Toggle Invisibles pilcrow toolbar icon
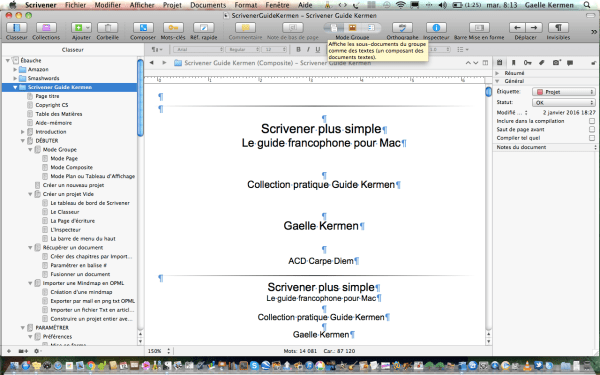 tap(558, 28)
